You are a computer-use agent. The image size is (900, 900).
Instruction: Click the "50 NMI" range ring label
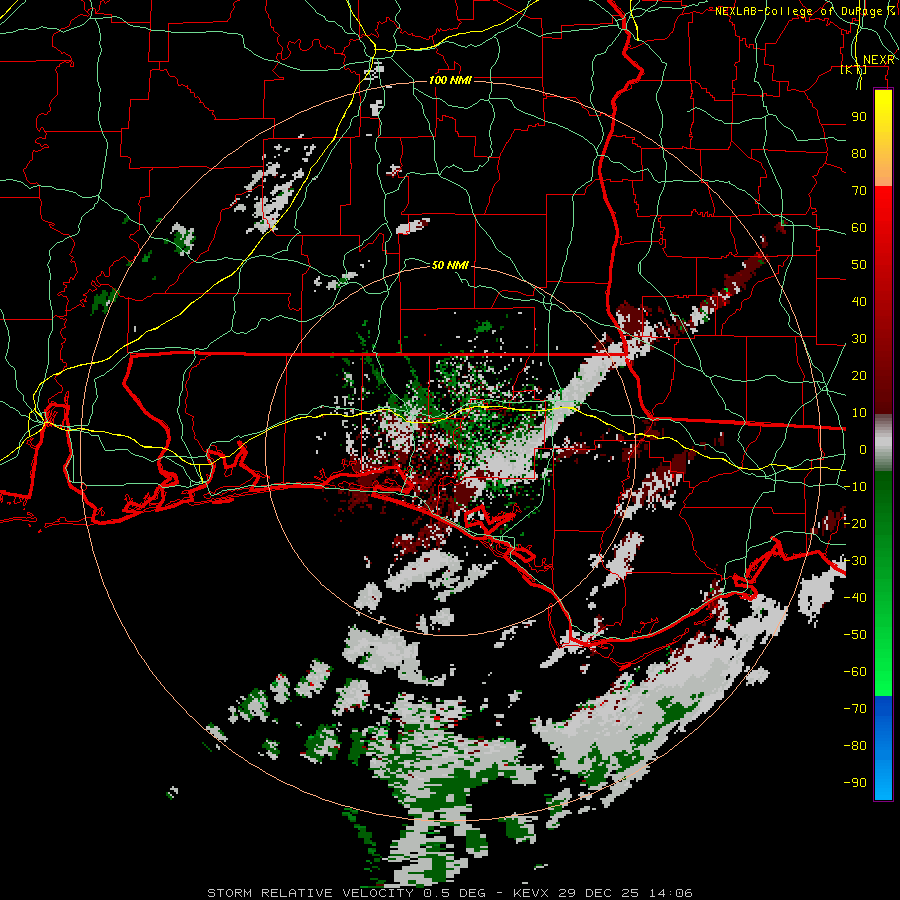(x=450, y=265)
